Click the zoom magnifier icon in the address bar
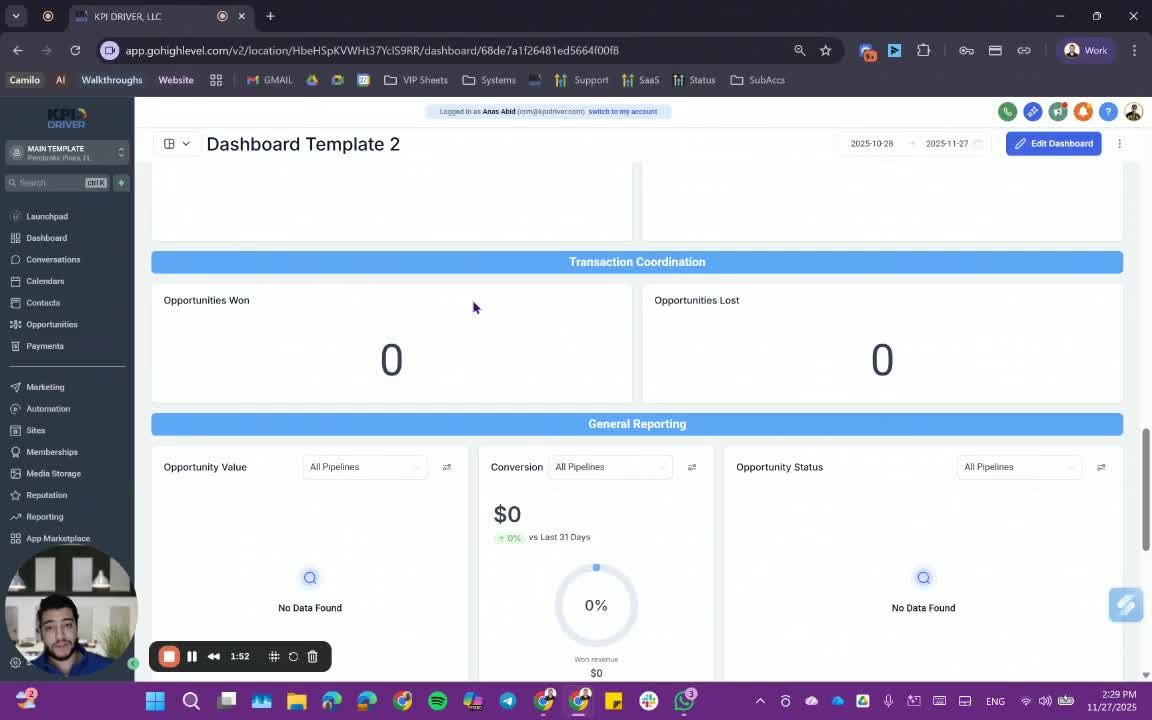 [x=799, y=51]
